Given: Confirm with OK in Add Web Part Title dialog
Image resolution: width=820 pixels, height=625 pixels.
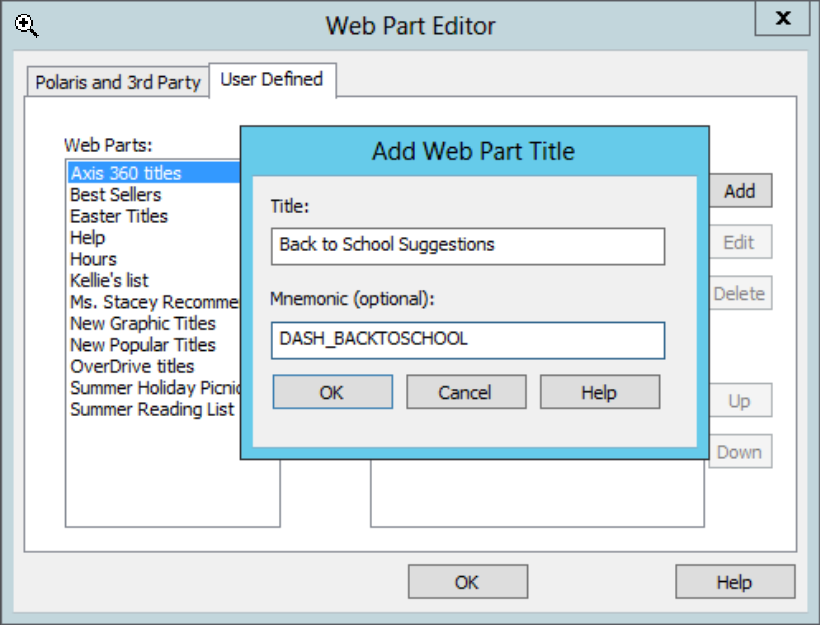Looking at the screenshot, I should (332, 393).
